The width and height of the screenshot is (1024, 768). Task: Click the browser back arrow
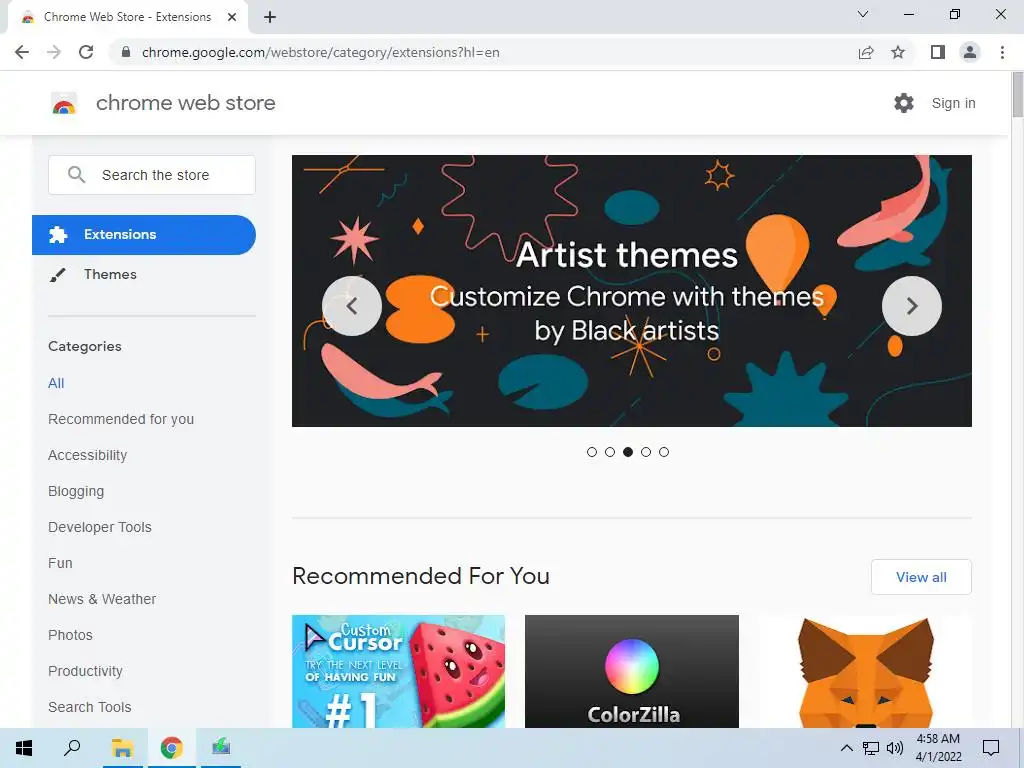[22, 52]
